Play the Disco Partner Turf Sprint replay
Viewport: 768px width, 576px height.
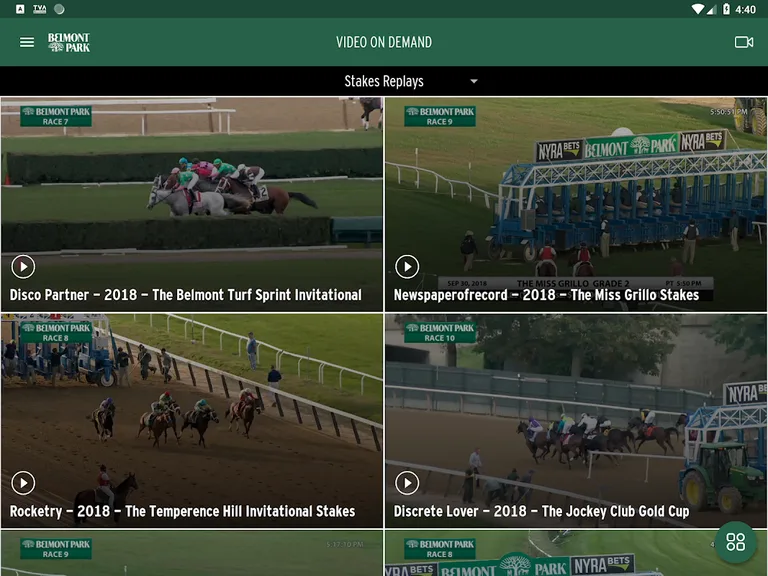coord(23,266)
